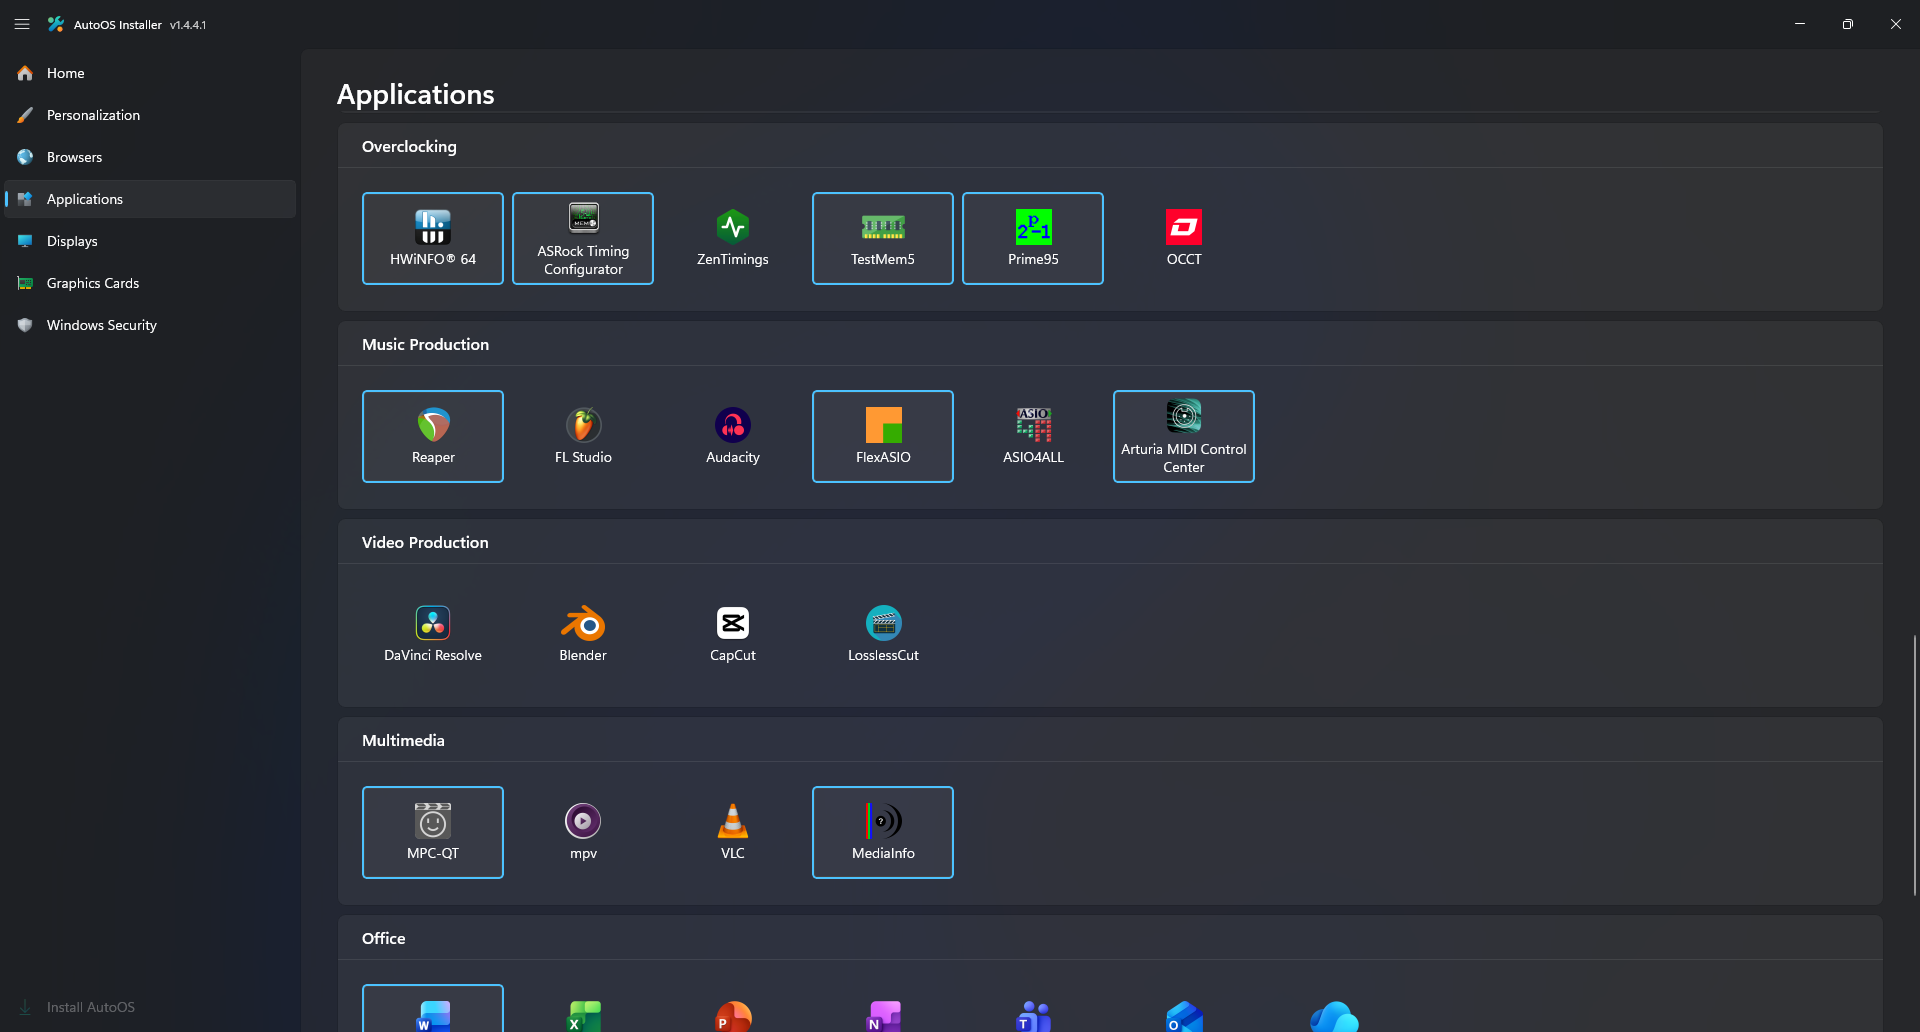Viewport: 1920px width, 1032px height.
Task: Select FL Studio for installation
Action: pos(583,436)
